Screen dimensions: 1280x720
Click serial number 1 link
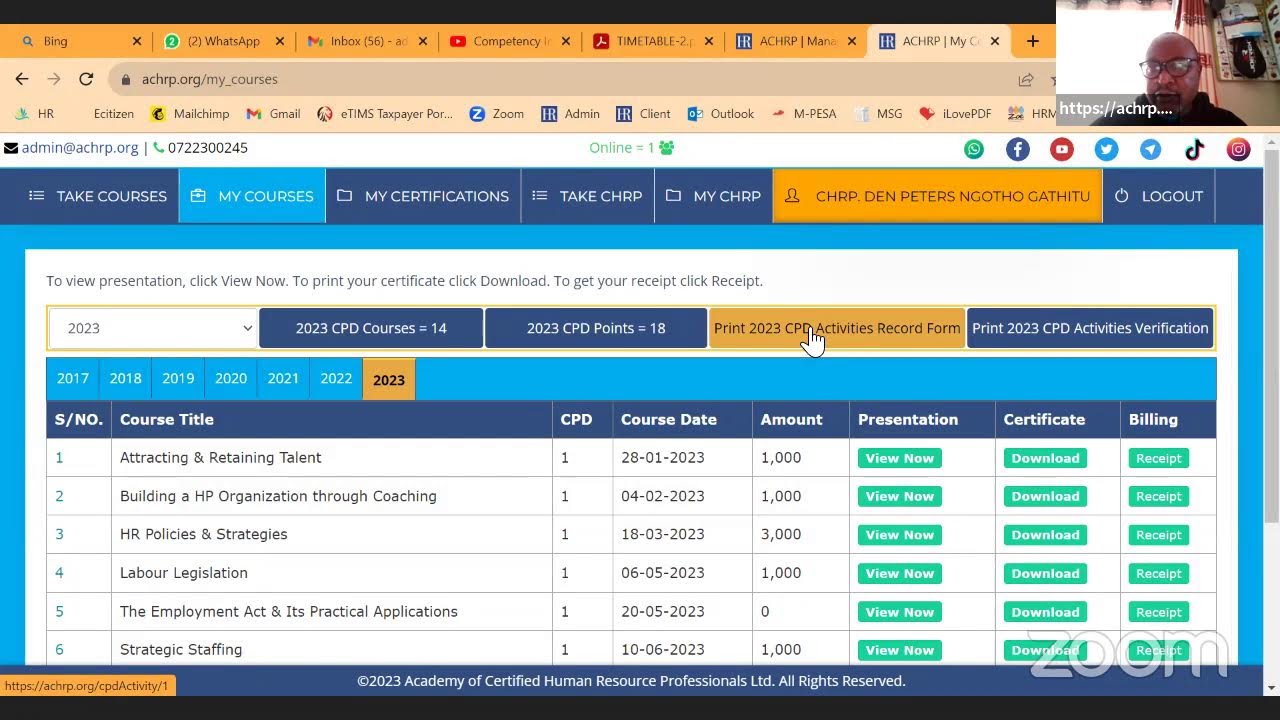pos(59,457)
